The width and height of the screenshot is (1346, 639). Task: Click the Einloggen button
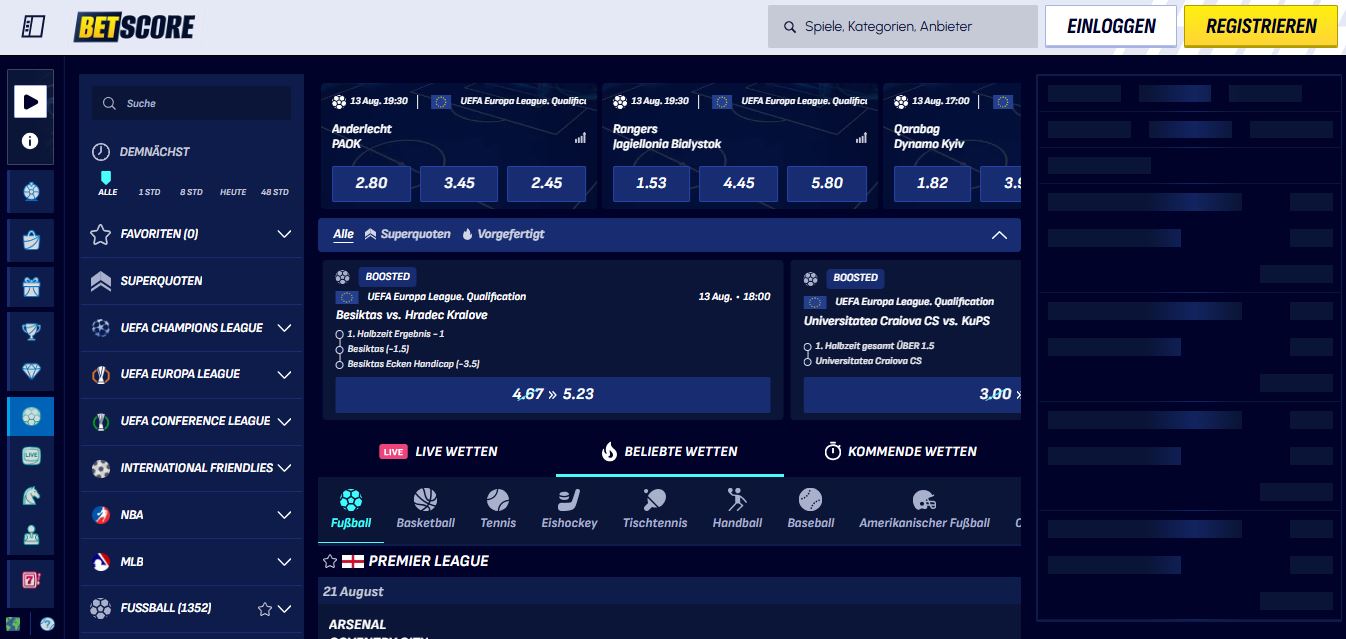click(x=1111, y=27)
